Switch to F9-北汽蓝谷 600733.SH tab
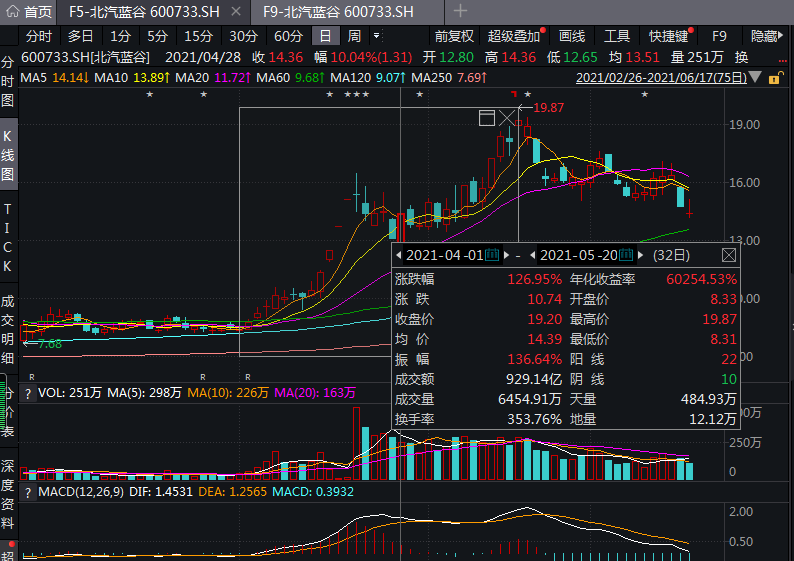This screenshot has height=561, width=794. pos(338,12)
